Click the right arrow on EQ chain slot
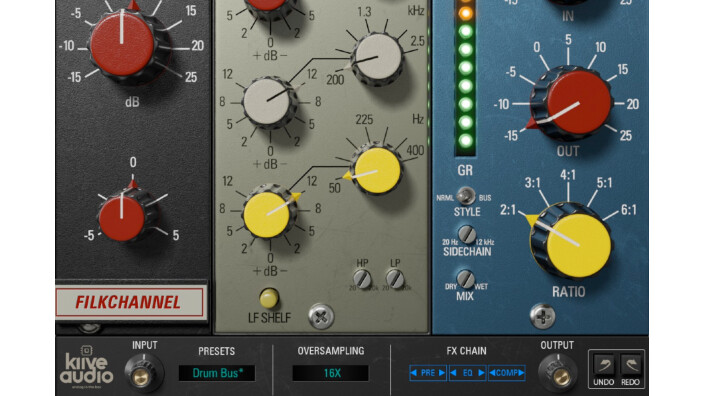Viewport: 704px width, 396px height. (481, 373)
